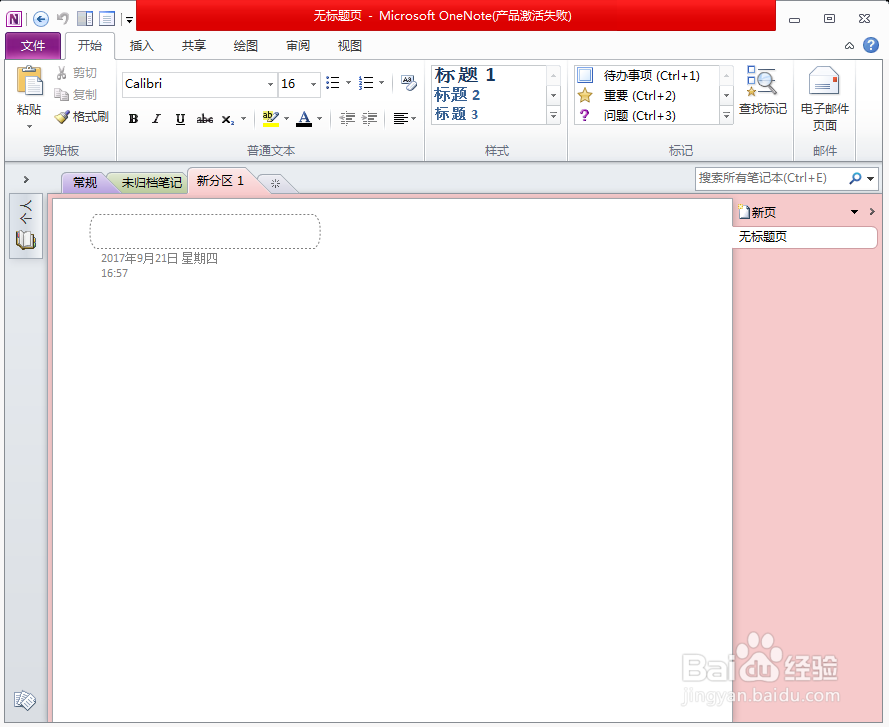The height and width of the screenshot is (727, 889).
Task: Click Format Painter (格式刷)
Action: point(82,117)
